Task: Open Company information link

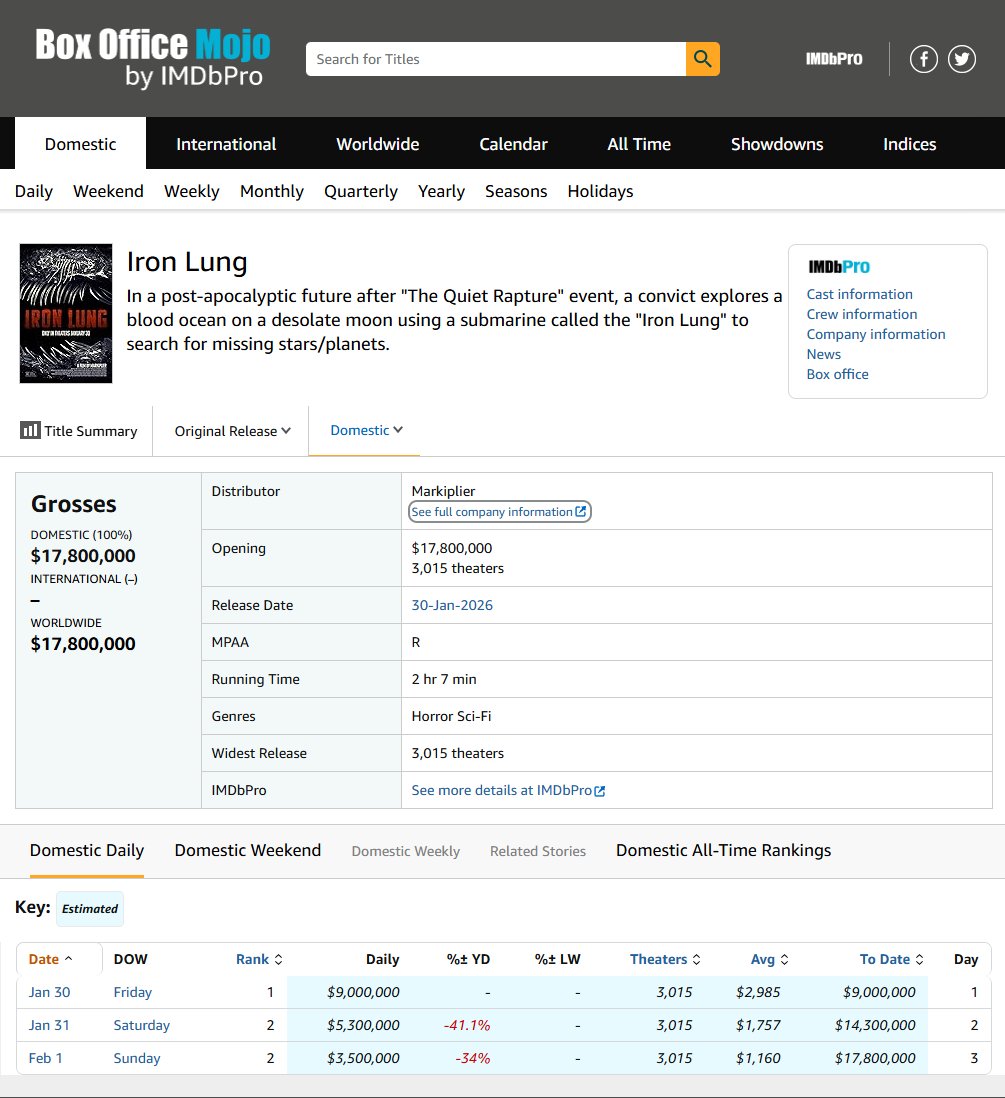Action: pyautogui.click(x=875, y=334)
